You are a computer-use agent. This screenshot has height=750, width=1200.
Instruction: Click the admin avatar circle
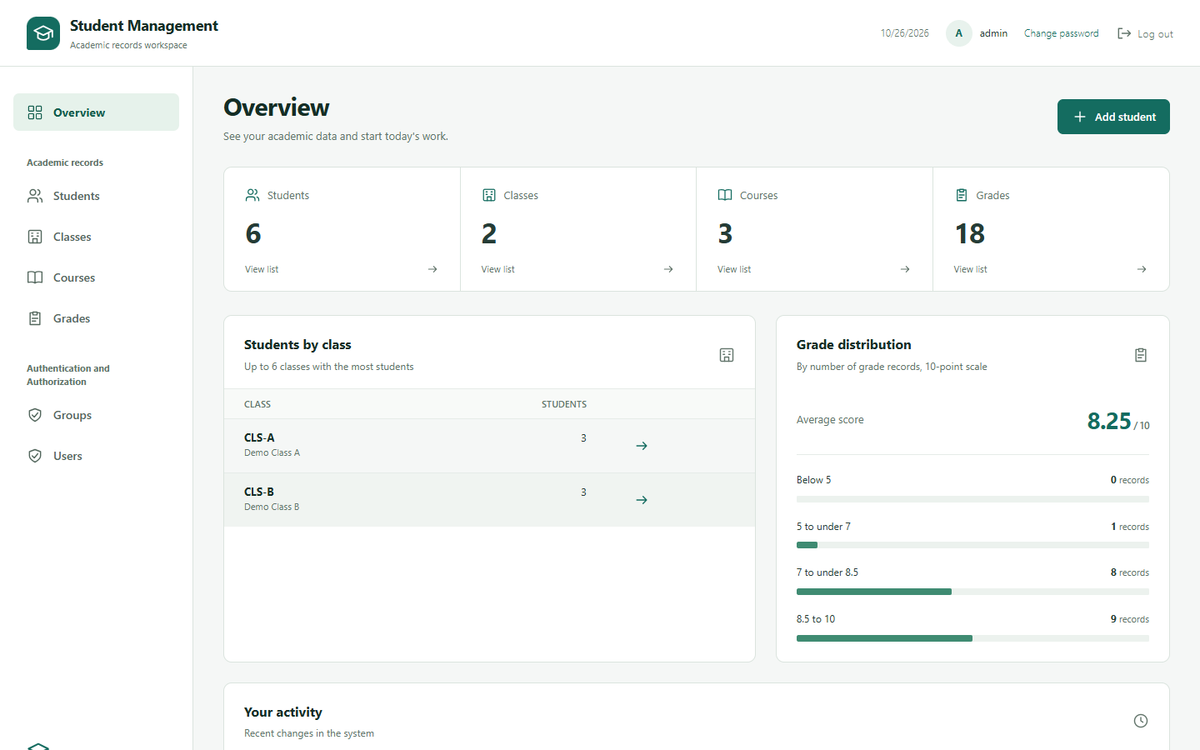(959, 33)
